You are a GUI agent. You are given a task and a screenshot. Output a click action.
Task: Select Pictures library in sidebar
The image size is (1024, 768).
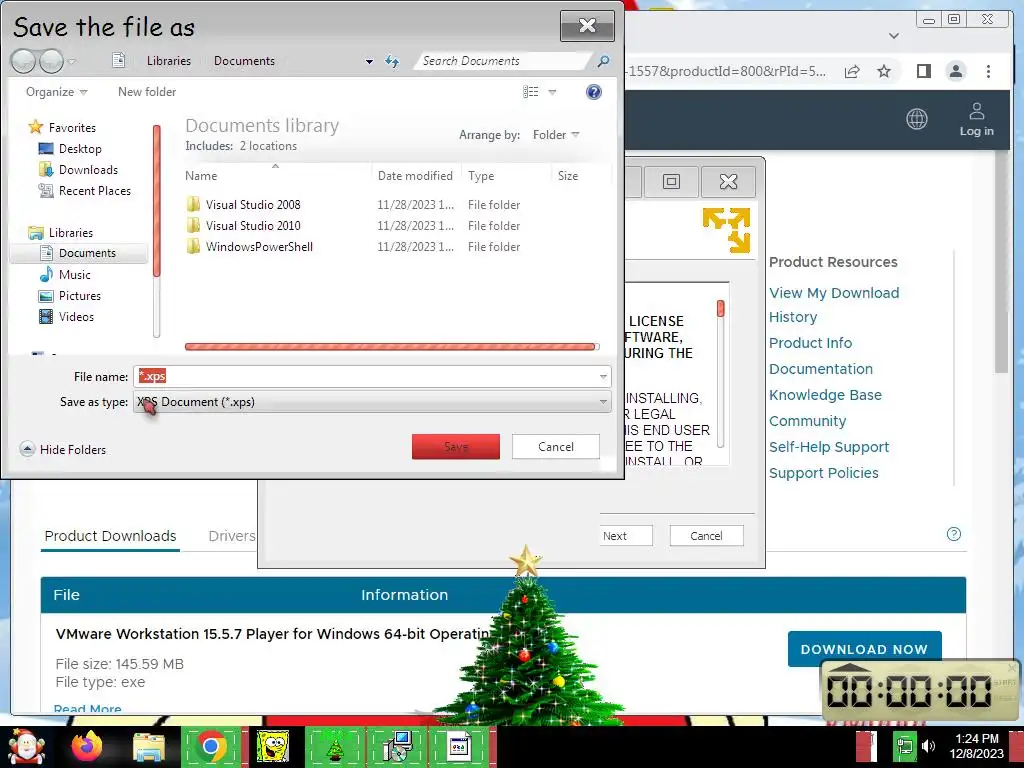coord(80,296)
